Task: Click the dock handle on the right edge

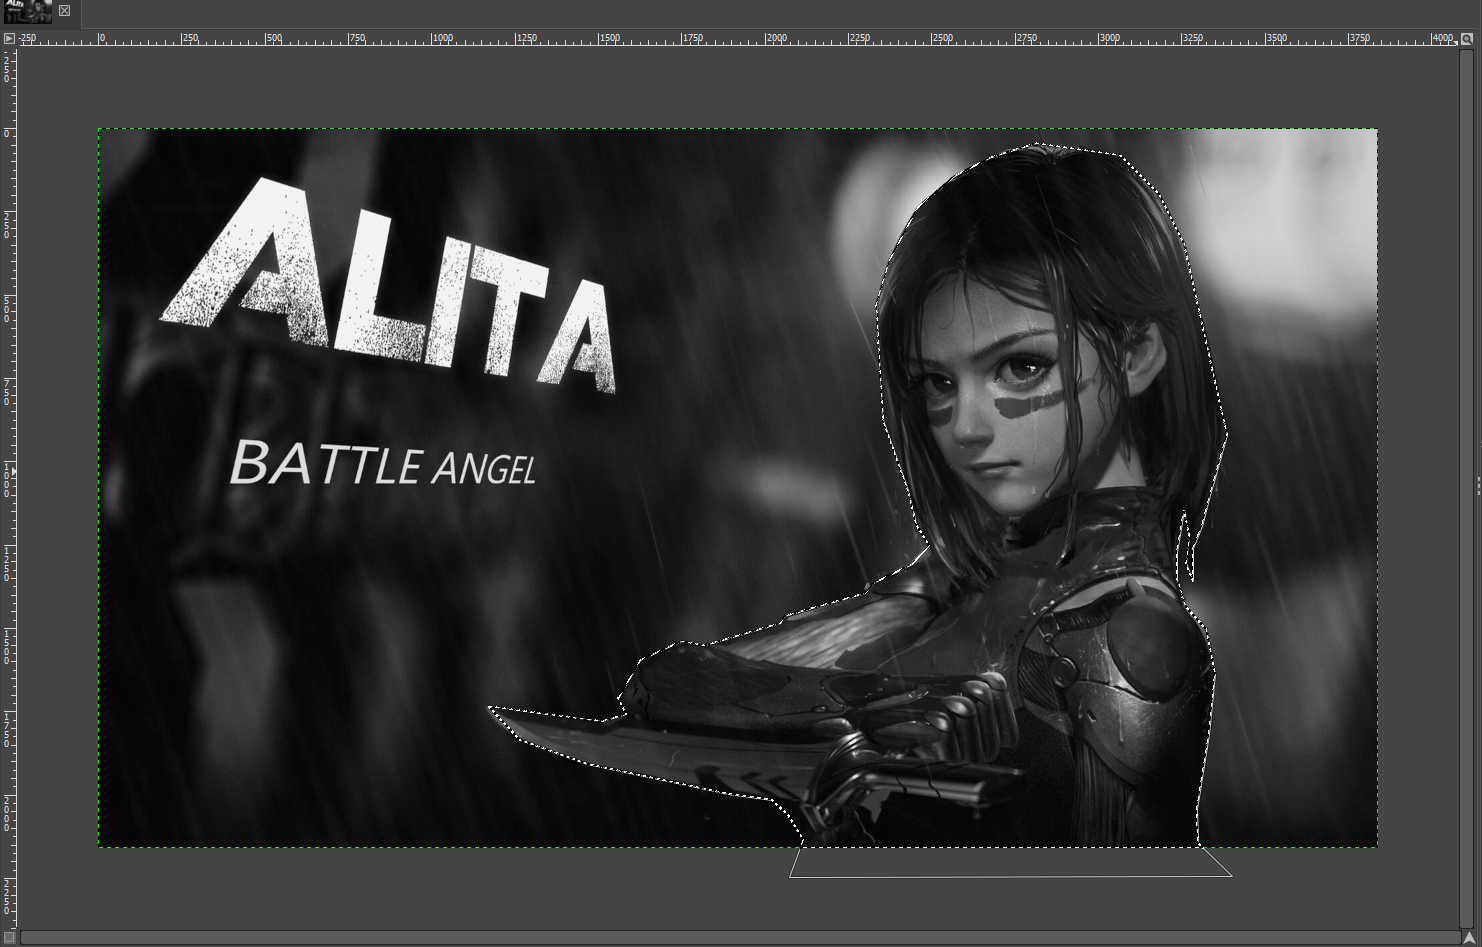Action: 1479,485
